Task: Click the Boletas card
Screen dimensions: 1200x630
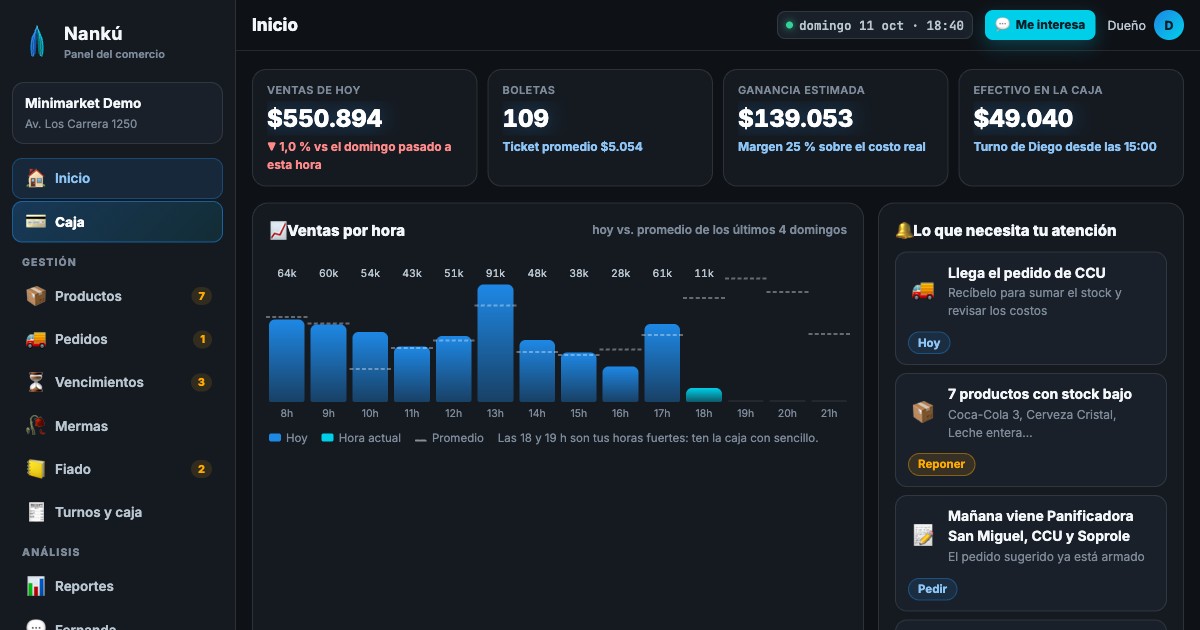Action: (x=600, y=128)
